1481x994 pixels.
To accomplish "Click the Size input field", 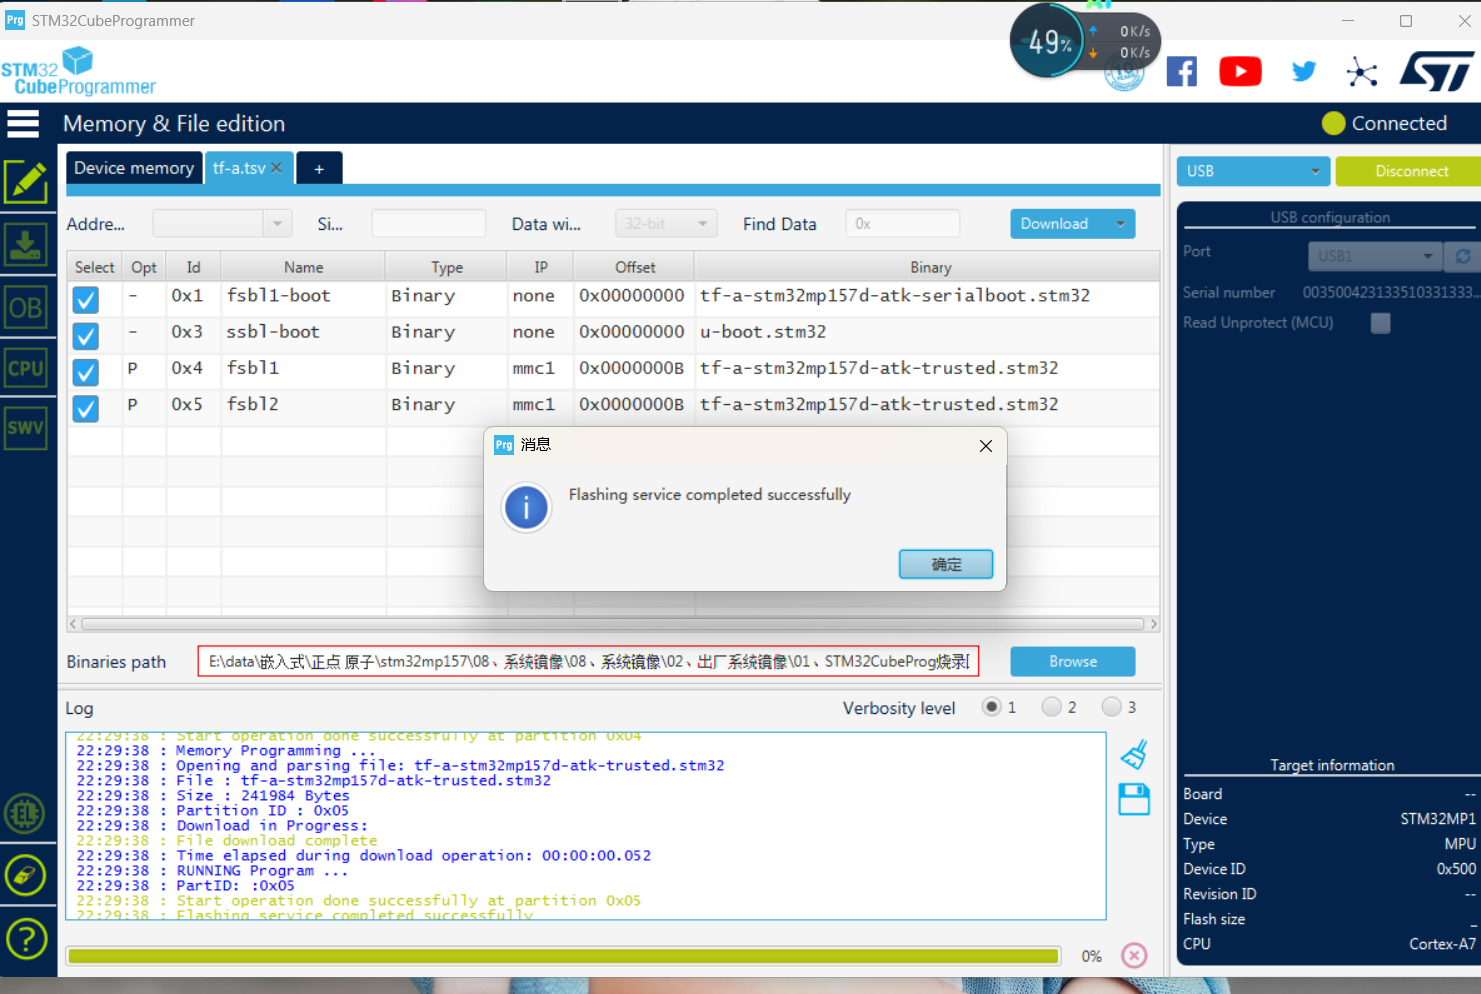I will coord(428,224).
